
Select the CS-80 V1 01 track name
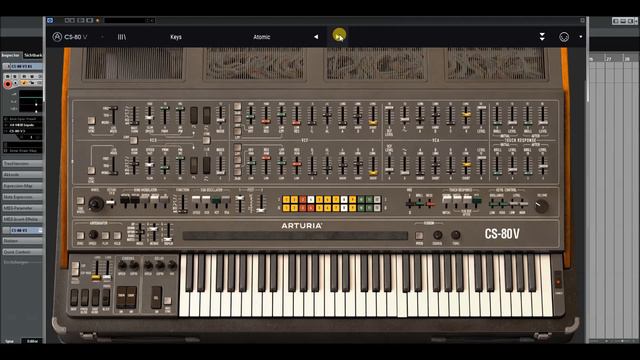click(x=23, y=66)
